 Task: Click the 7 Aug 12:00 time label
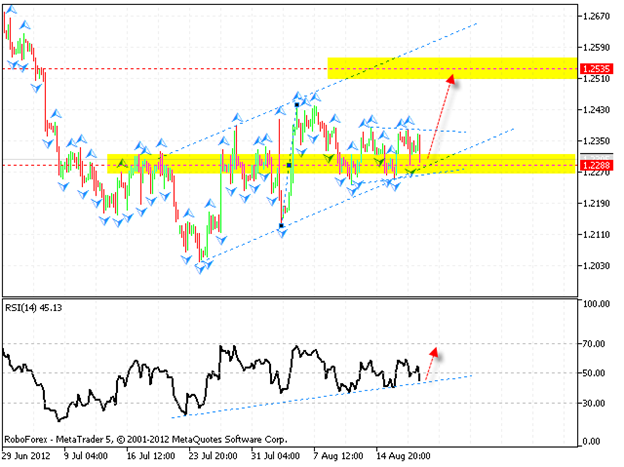(338, 456)
